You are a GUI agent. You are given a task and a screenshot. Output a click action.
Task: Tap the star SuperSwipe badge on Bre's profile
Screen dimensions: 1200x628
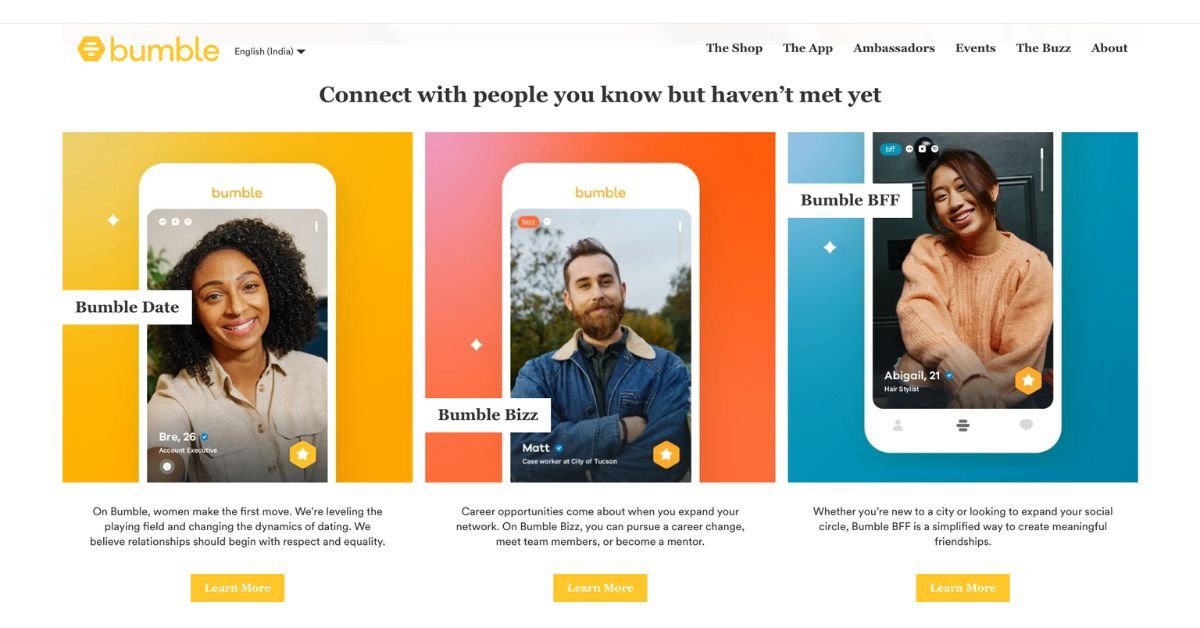tap(303, 455)
